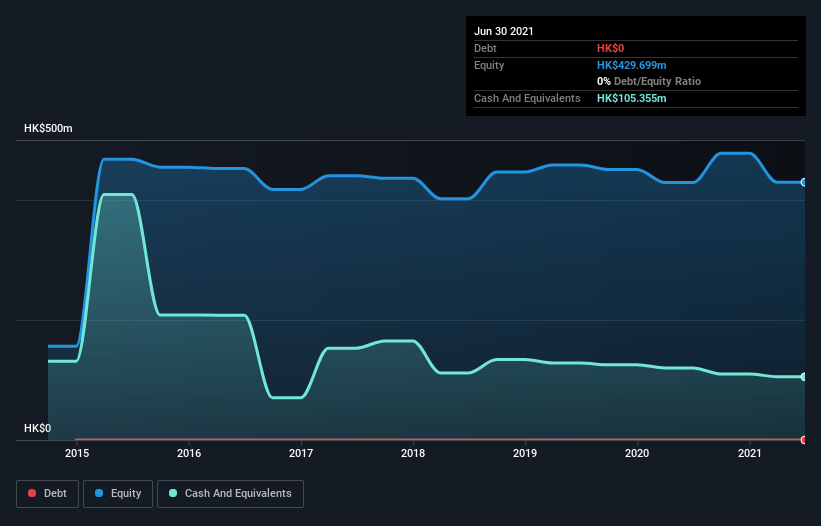Click the blue Equity legend dot
This screenshot has height=526, width=821.
click(99, 493)
